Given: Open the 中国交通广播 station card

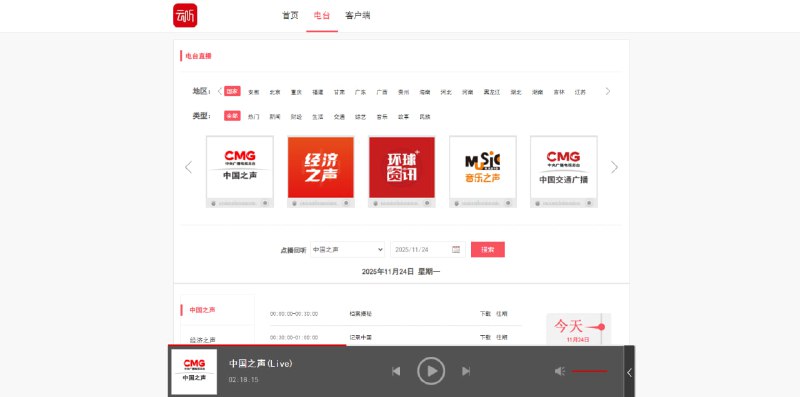Looking at the screenshot, I should point(564,171).
